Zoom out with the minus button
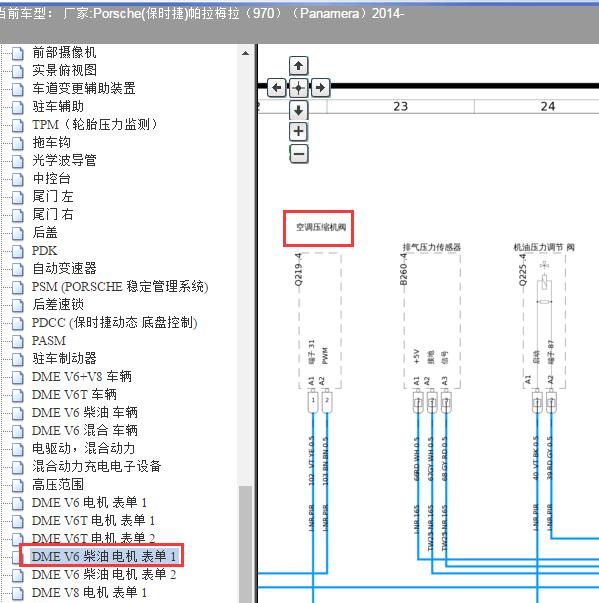Image resolution: width=599 pixels, height=603 pixels. [x=299, y=154]
